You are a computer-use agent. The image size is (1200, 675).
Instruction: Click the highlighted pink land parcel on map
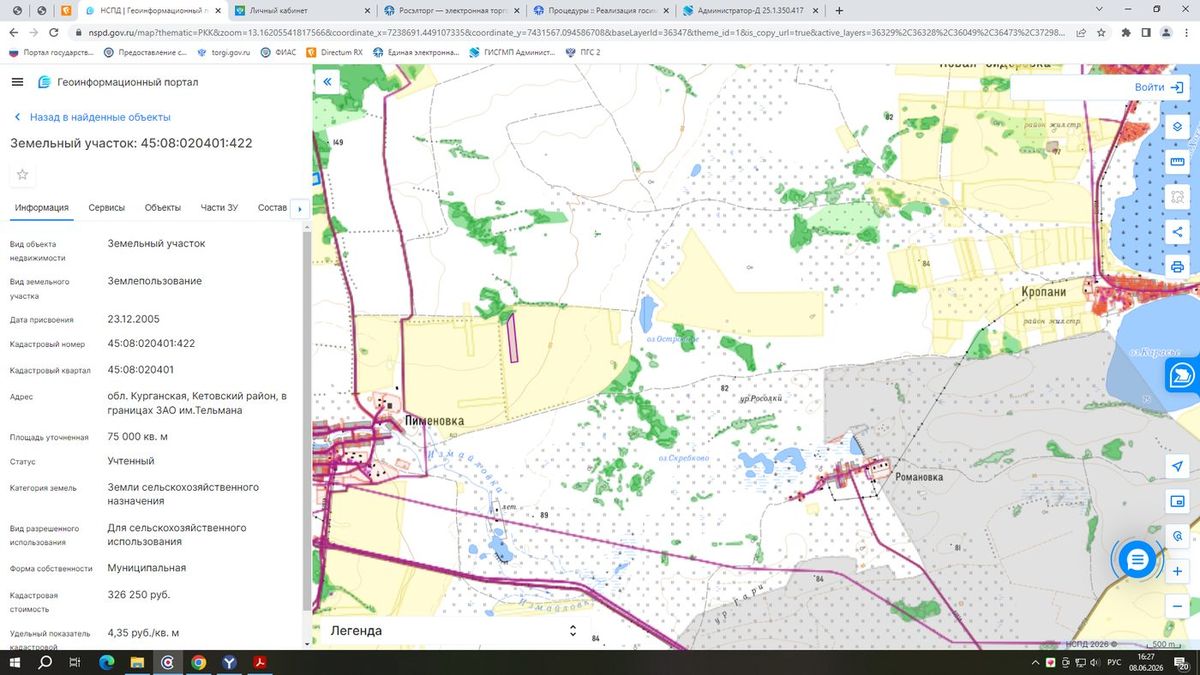point(512,338)
